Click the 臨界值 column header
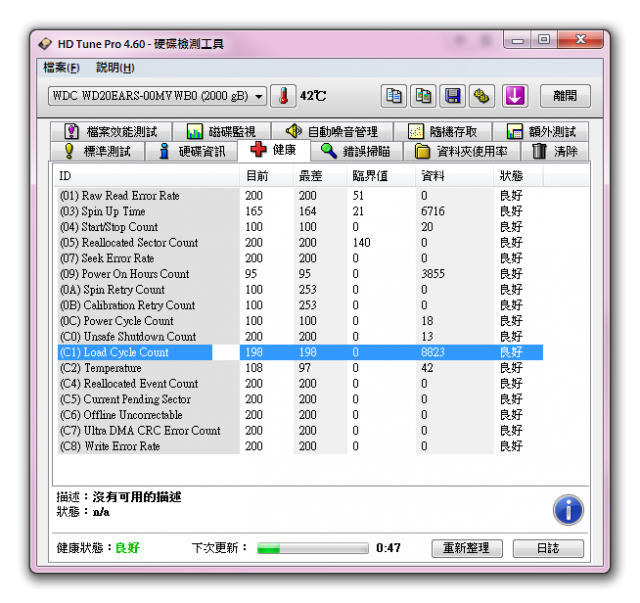640x603 pixels. coord(381,176)
